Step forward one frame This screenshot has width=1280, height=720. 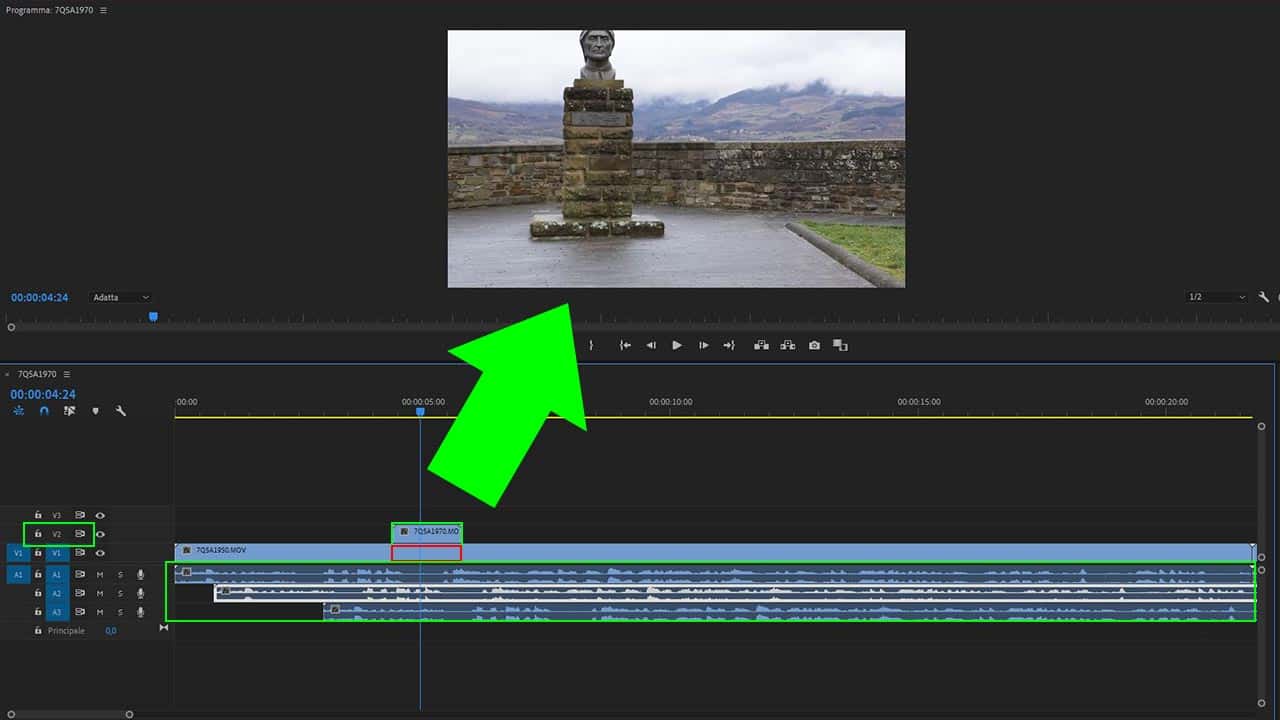703,345
